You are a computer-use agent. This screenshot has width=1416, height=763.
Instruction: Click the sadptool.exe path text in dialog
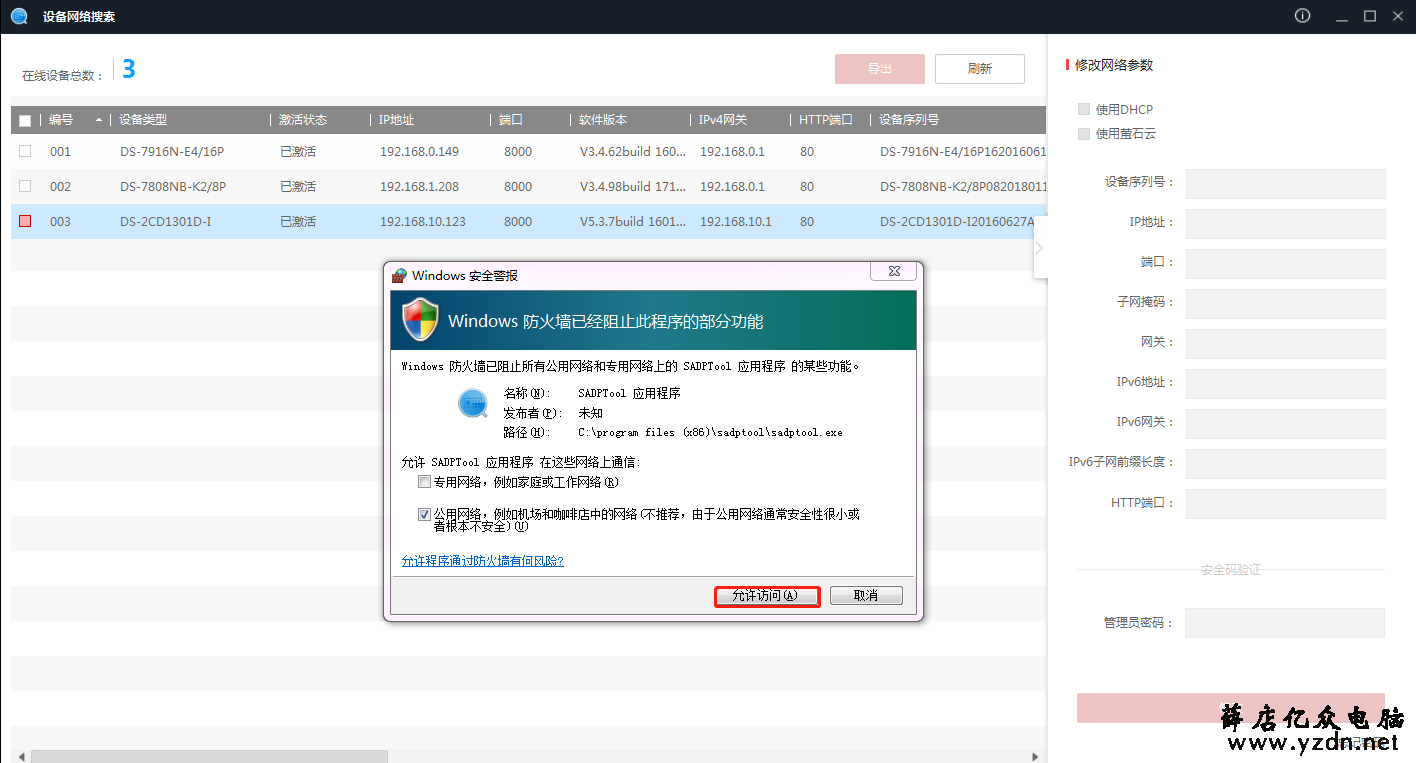pyautogui.click(x=710, y=433)
